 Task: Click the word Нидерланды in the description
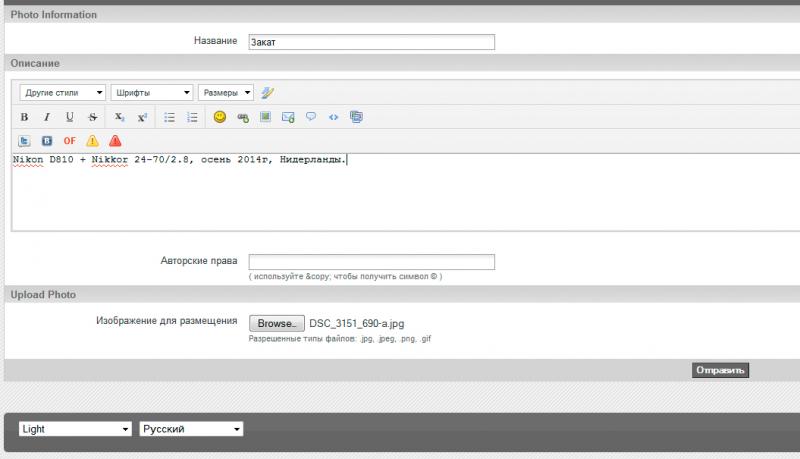click(313, 160)
